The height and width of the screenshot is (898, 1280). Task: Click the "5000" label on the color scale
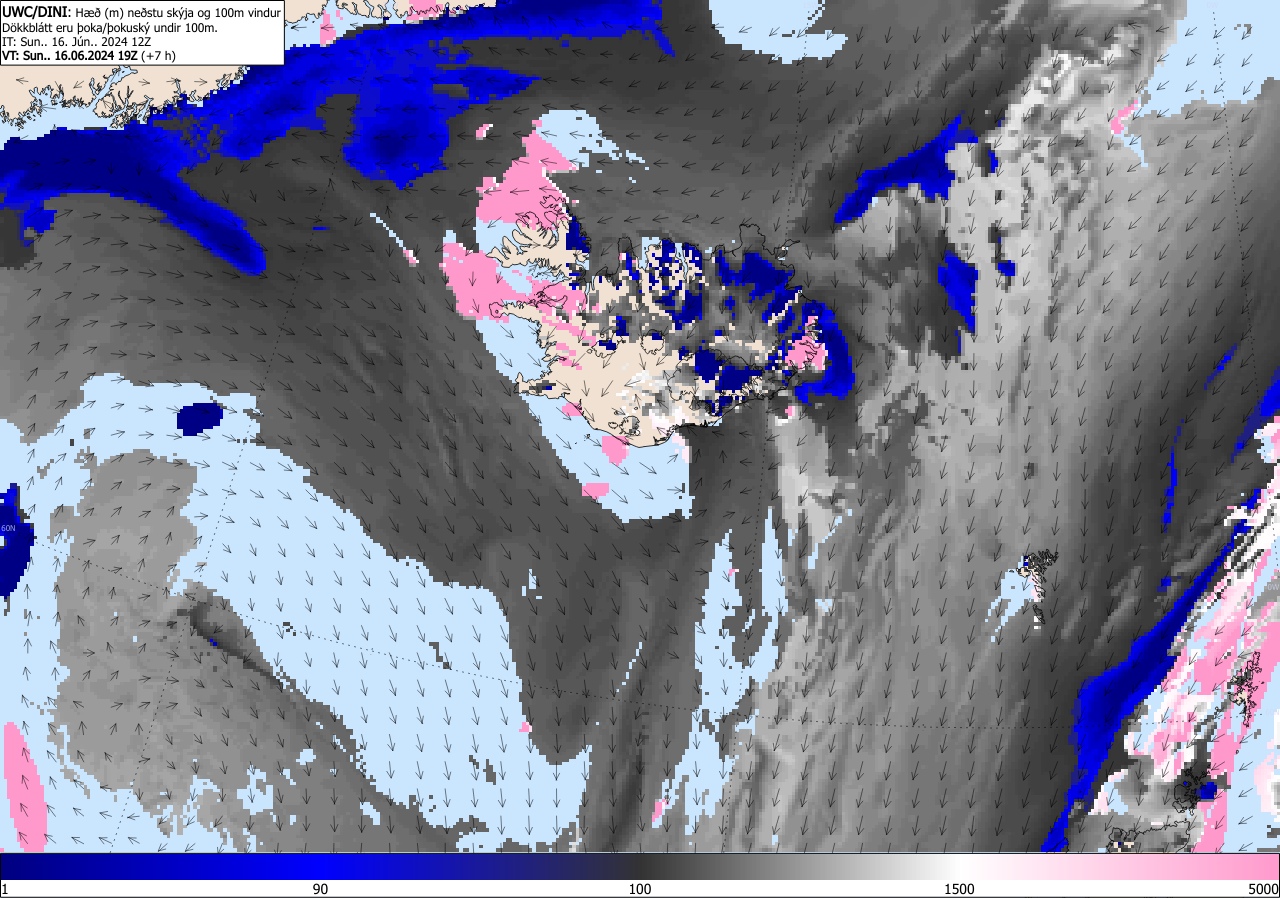[1262, 889]
